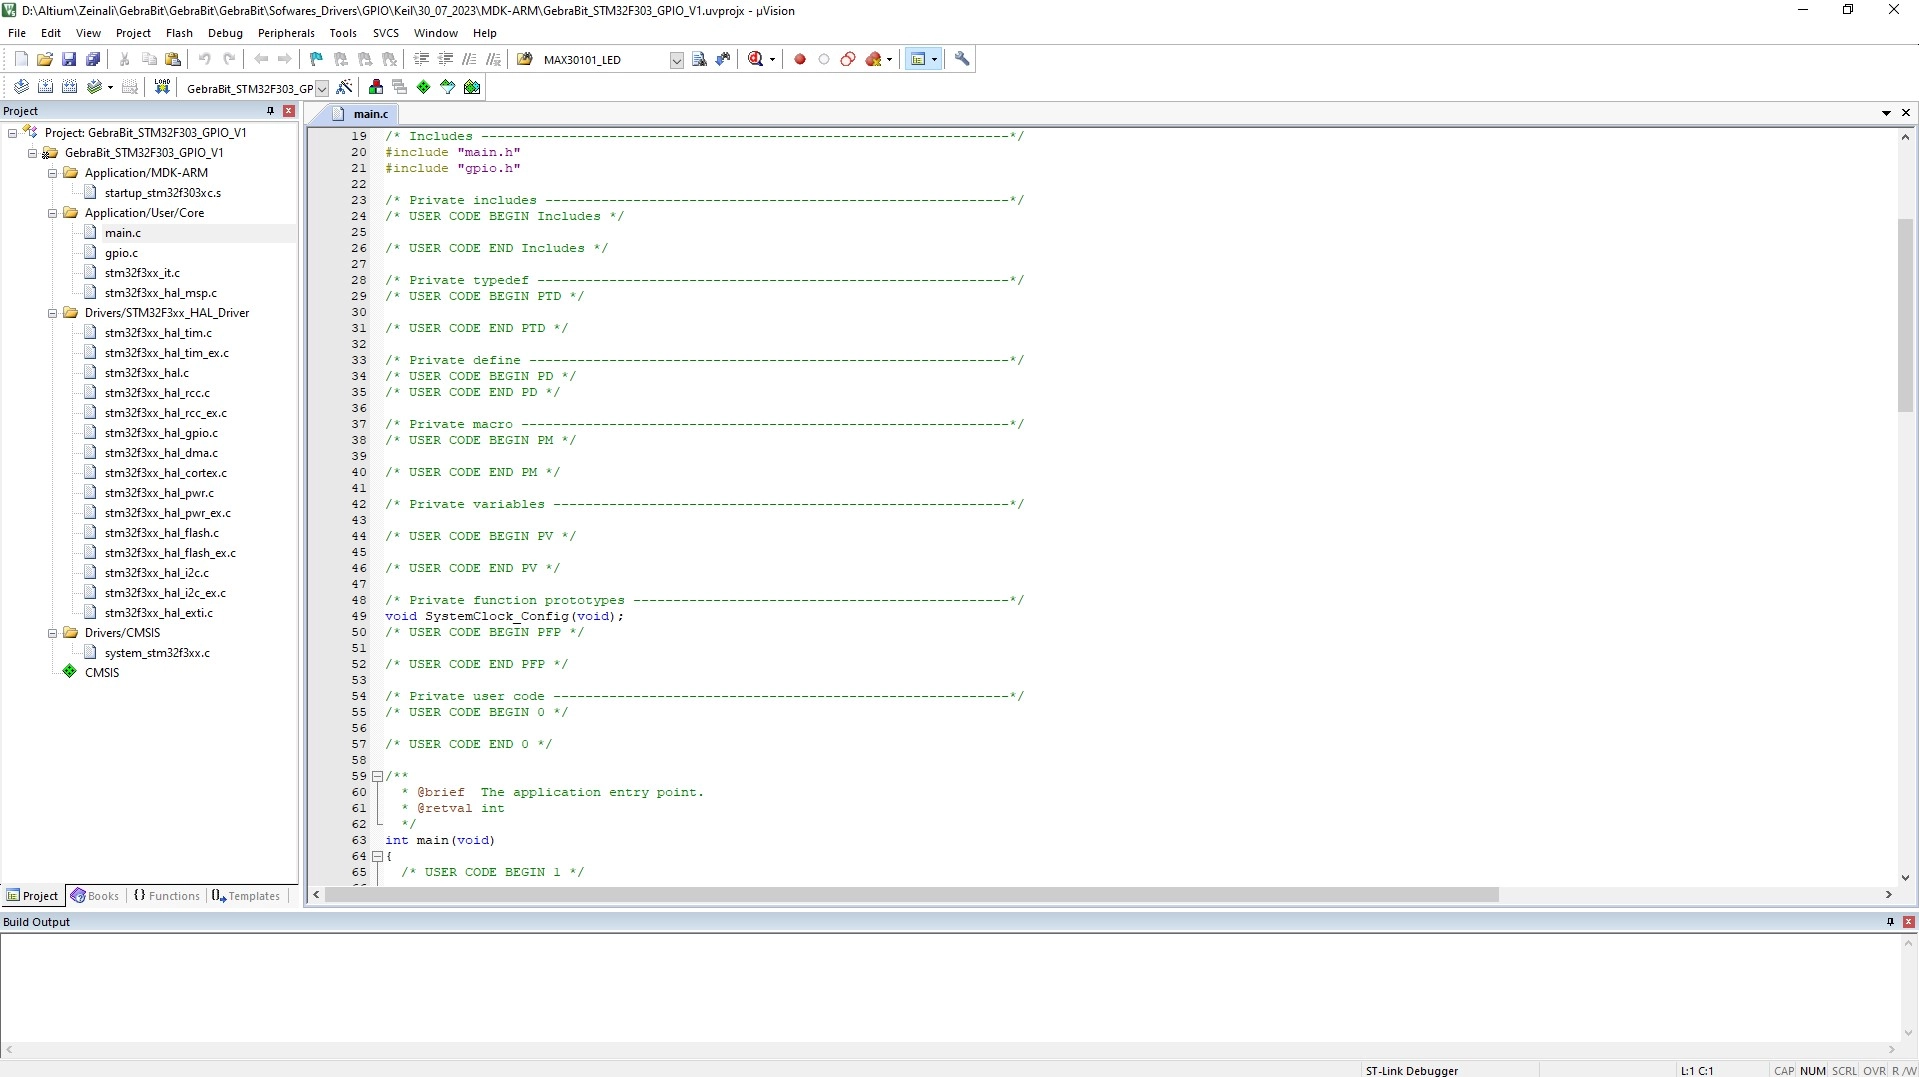Viewport: 1919px width, 1077px height.
Task: Select the main.c editor tab
Action: click(361, 114)
